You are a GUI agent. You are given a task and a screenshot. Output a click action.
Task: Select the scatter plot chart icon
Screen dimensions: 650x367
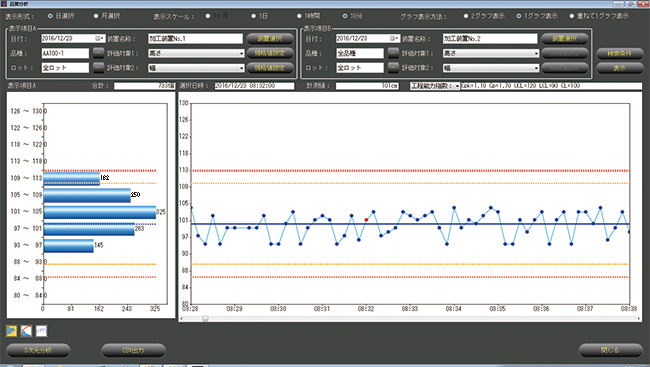[x=41, y=331]
